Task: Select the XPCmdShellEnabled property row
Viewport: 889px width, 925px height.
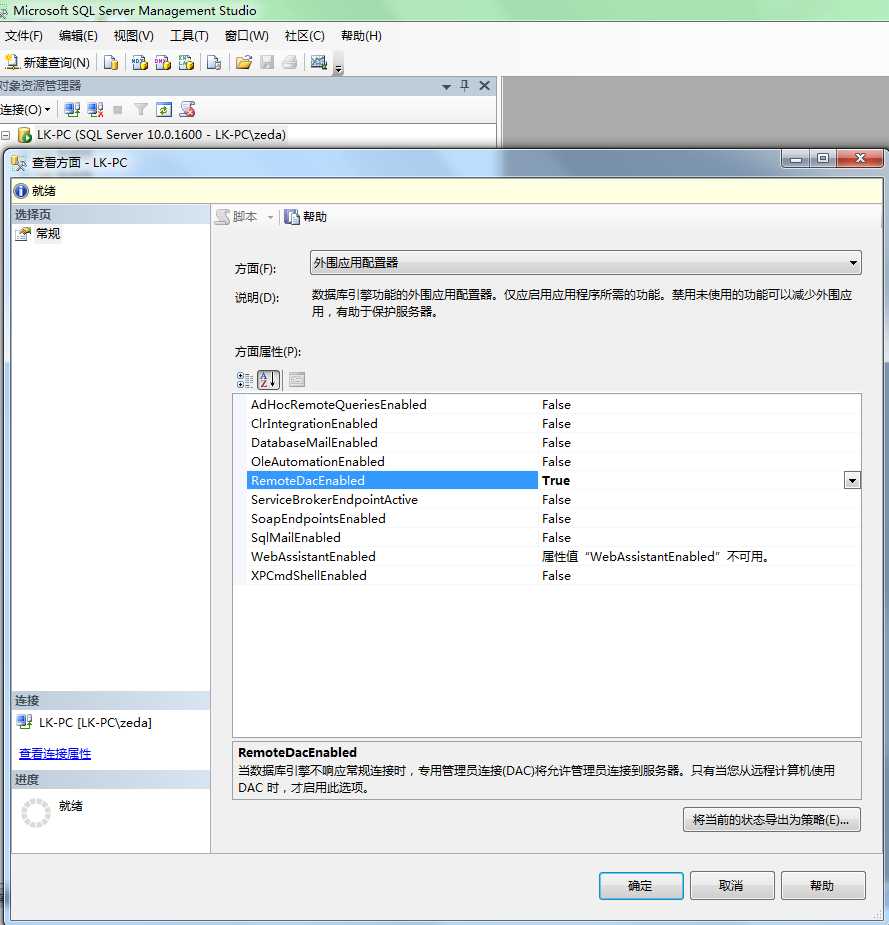Action: pos(553,575)
